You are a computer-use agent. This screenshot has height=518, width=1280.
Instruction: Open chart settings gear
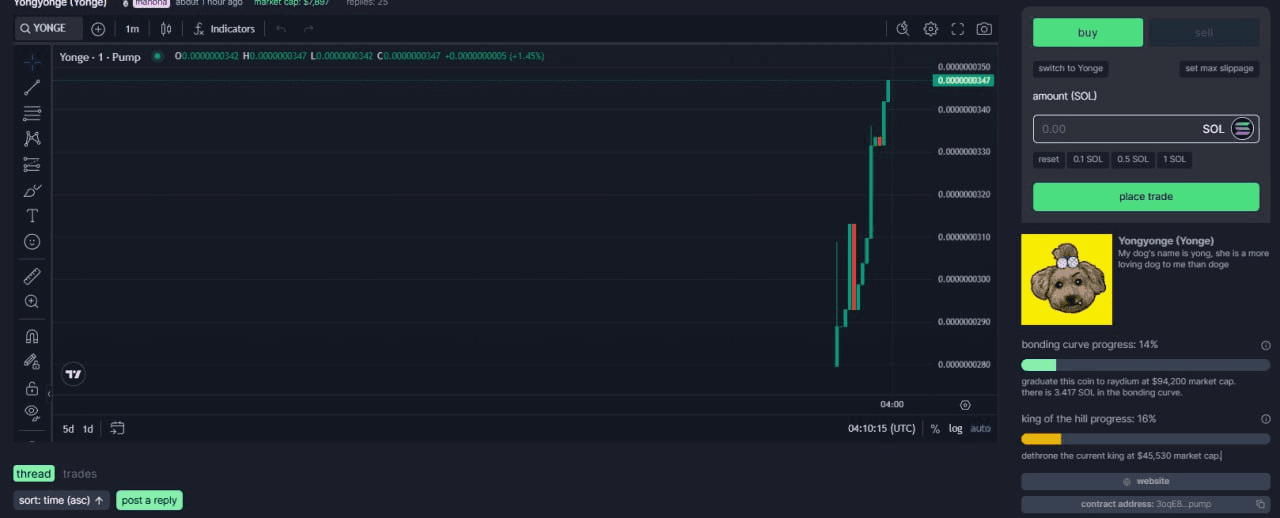coord(931,29)
